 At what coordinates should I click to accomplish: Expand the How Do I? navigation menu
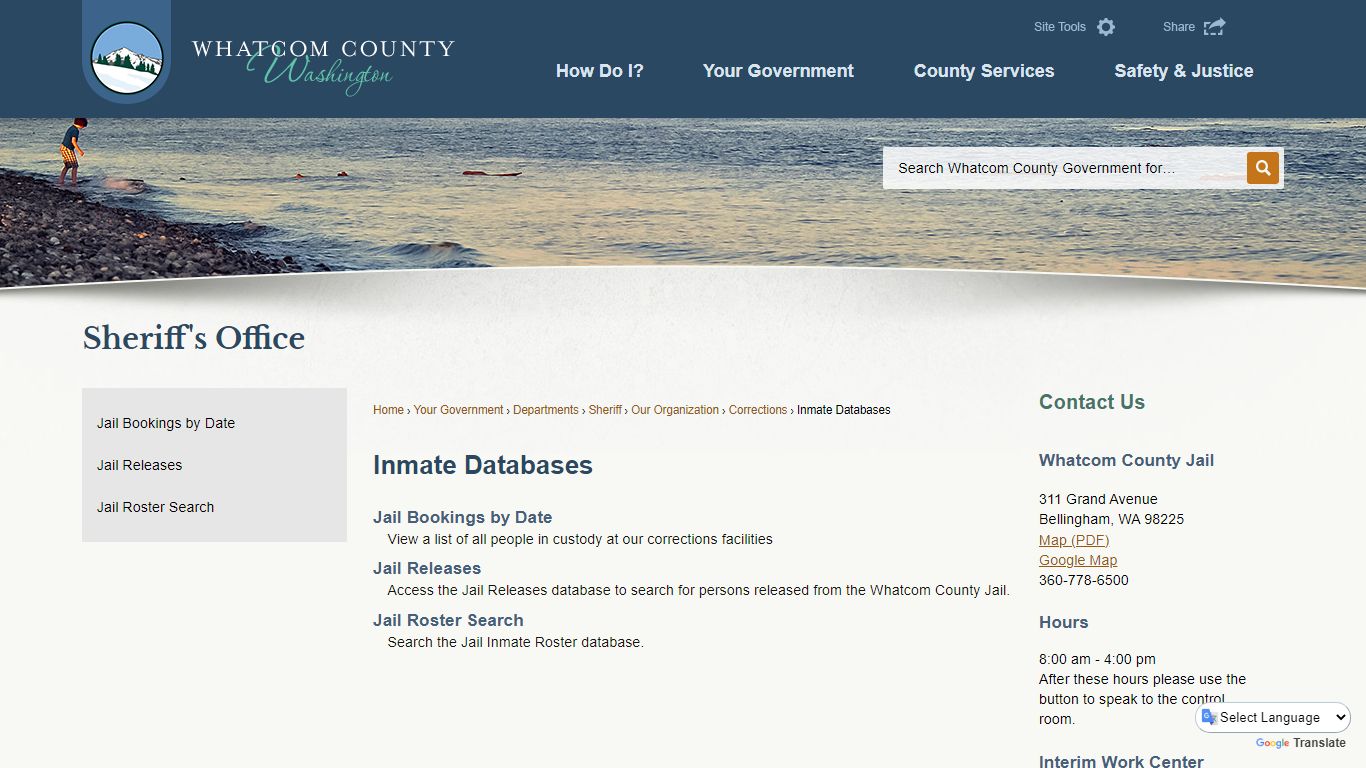point(600,71)
